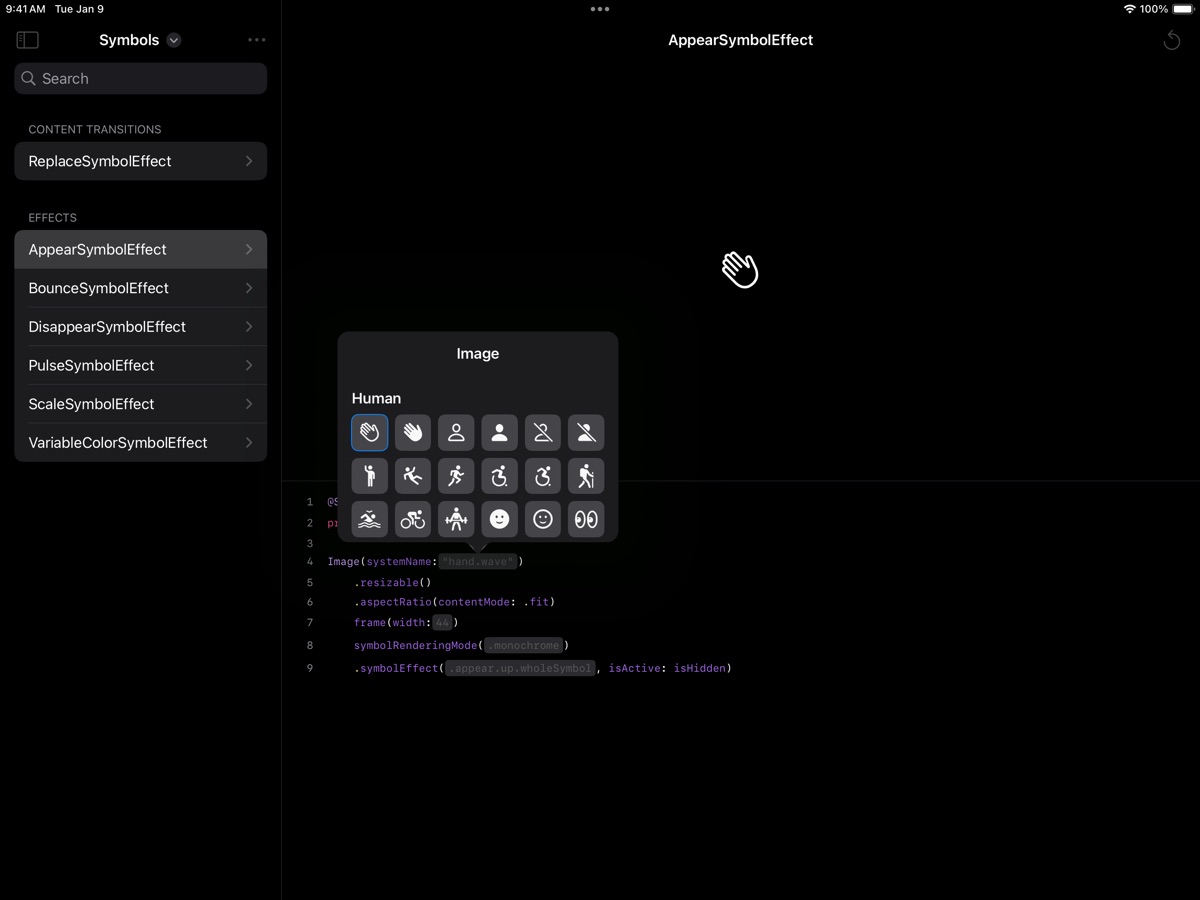Choose the wheelchair figure symbol

pyautogui.click(x=499, y=476)
